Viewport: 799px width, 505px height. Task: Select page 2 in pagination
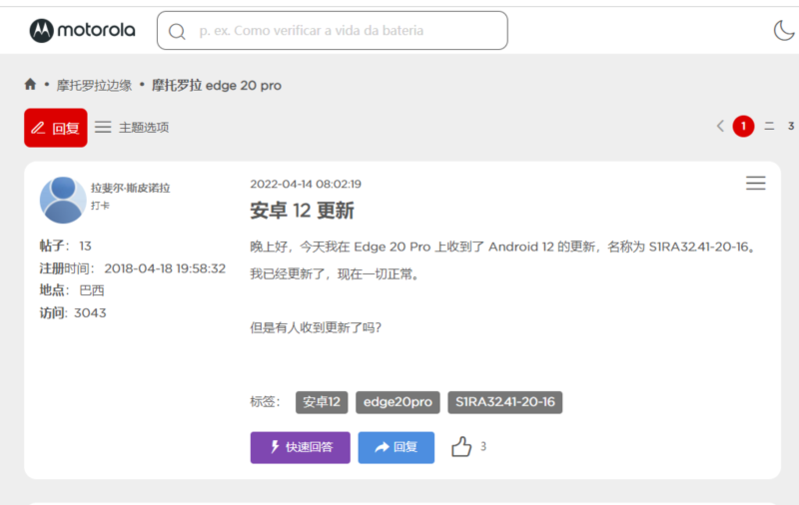click(x=769, y=126)
